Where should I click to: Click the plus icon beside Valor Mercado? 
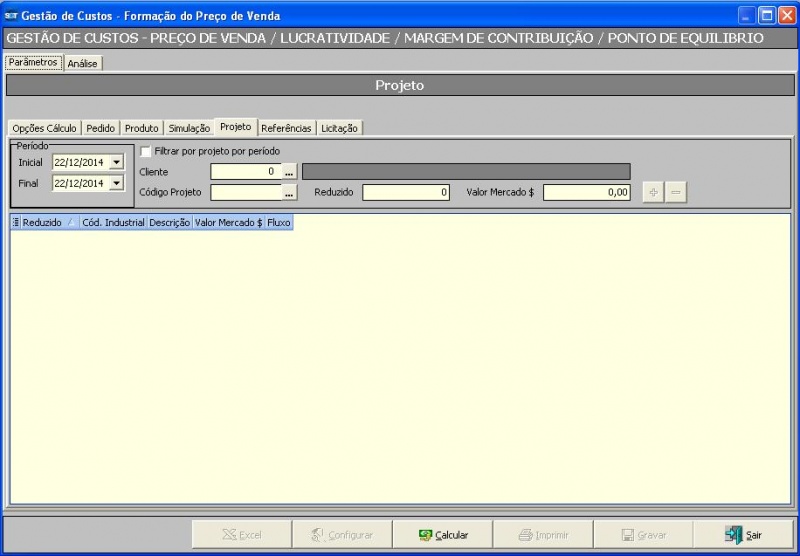point(653,192)
